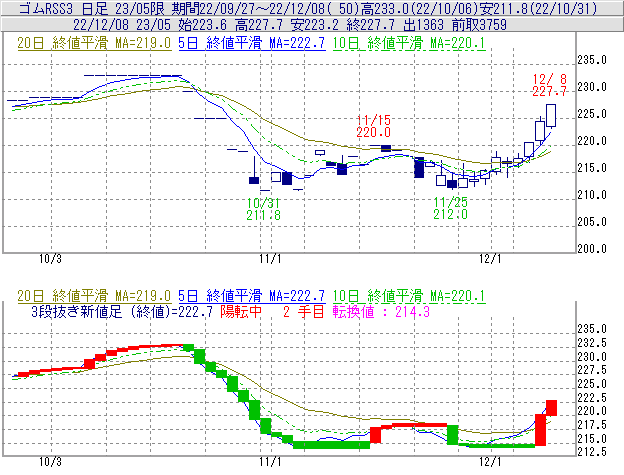The image size is (624, 475).
Task: Click the 11/1 date label under lower chart
Action: (270, 462)
